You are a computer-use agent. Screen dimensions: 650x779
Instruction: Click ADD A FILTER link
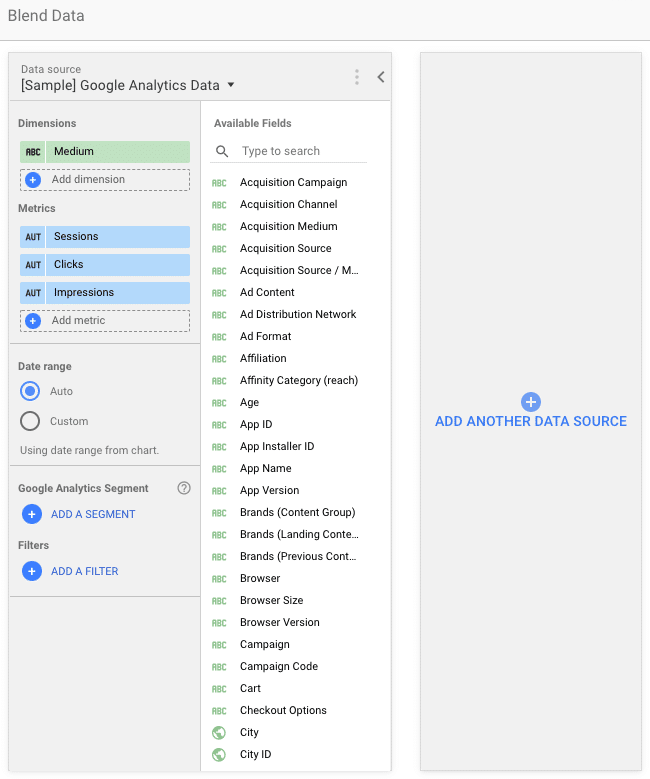click(84, 571)
